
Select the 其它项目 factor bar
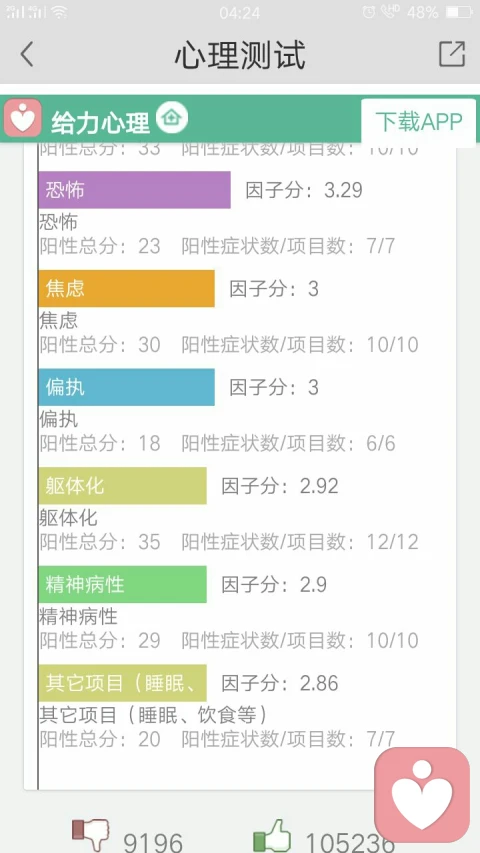point(122,683)
